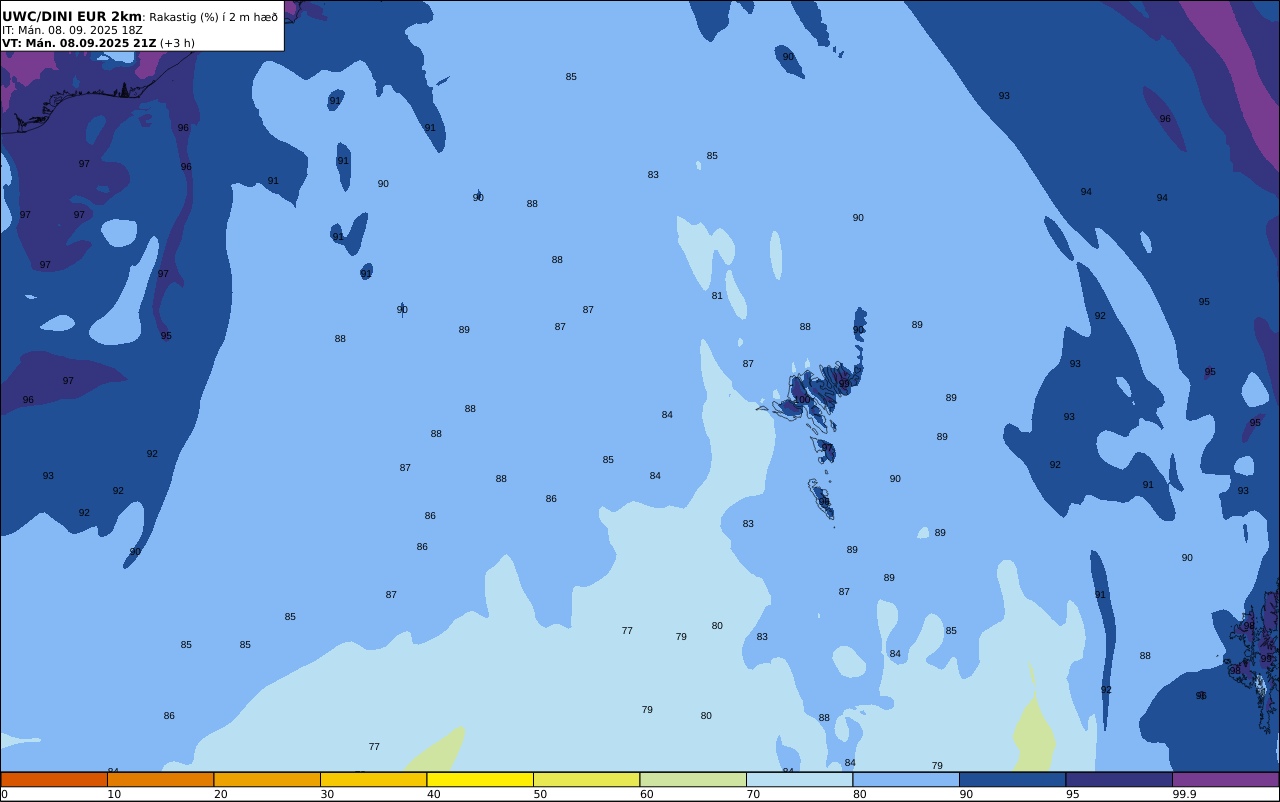Click the 30–40 golden legend swatch
Image resolution: width=1280 pixels, height=802 pixels.
click(x=373, y=779)
